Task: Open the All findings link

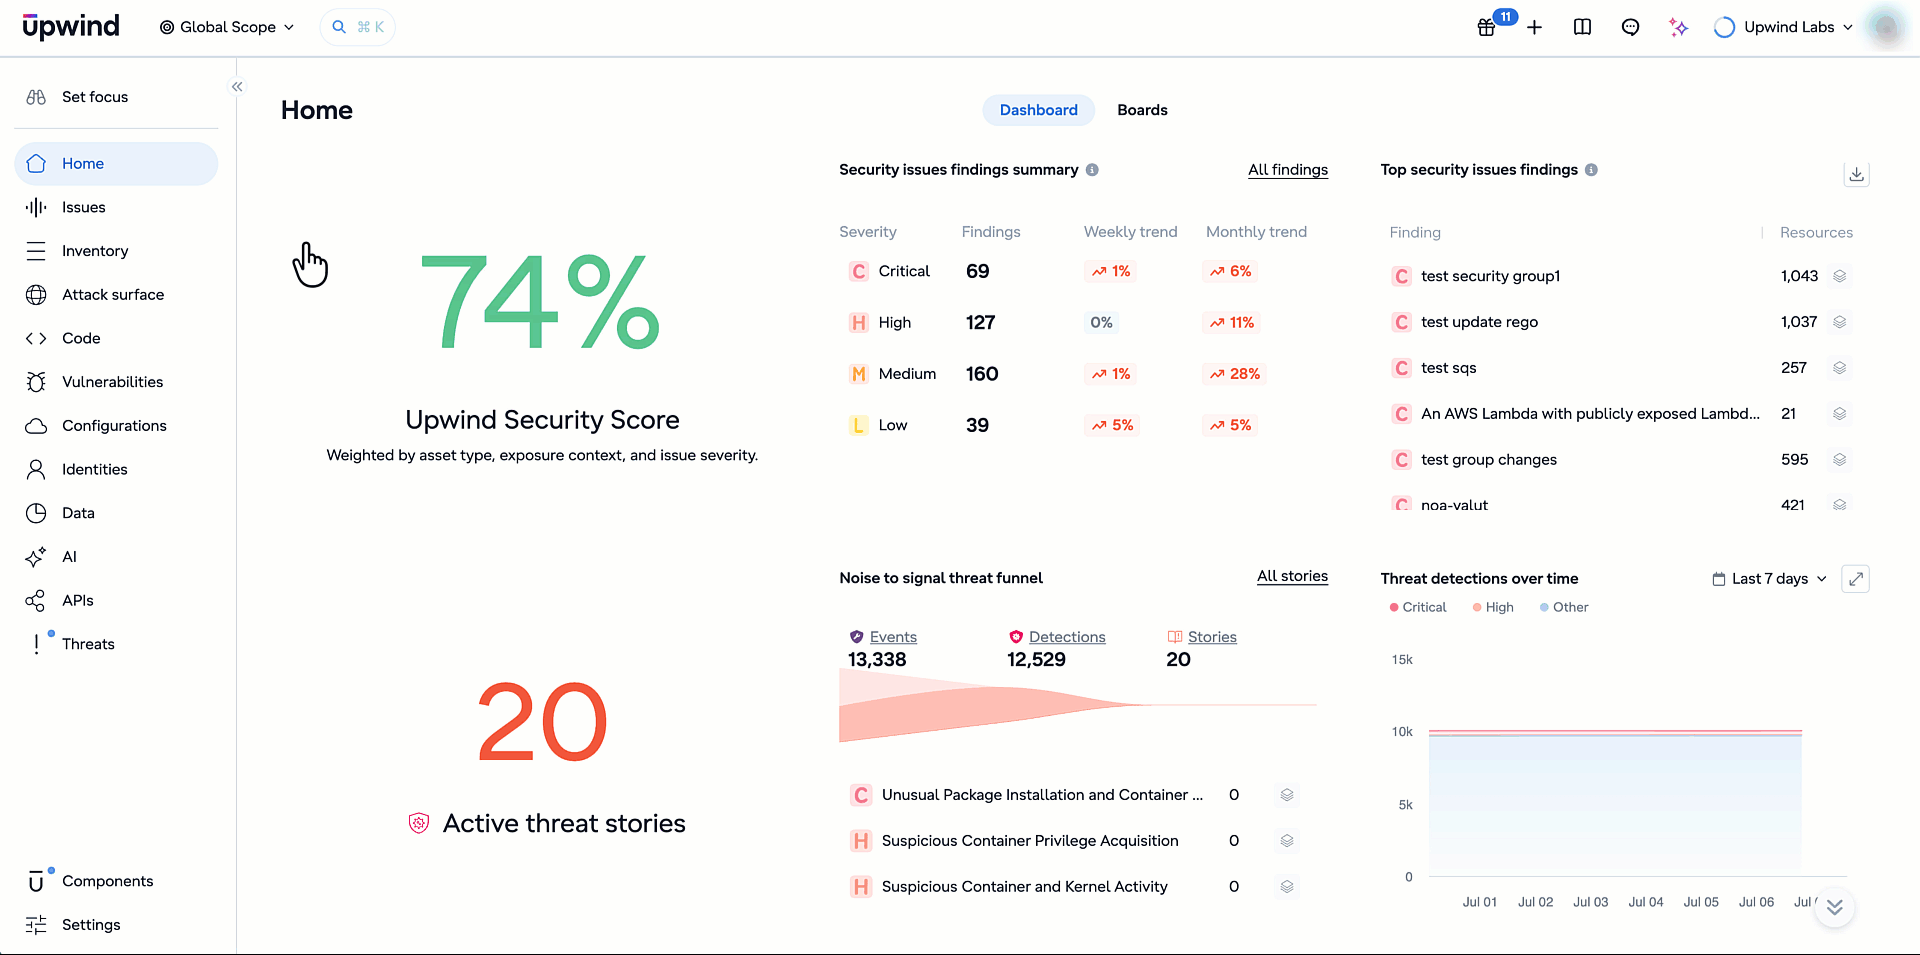Action: click(1288, 170)
